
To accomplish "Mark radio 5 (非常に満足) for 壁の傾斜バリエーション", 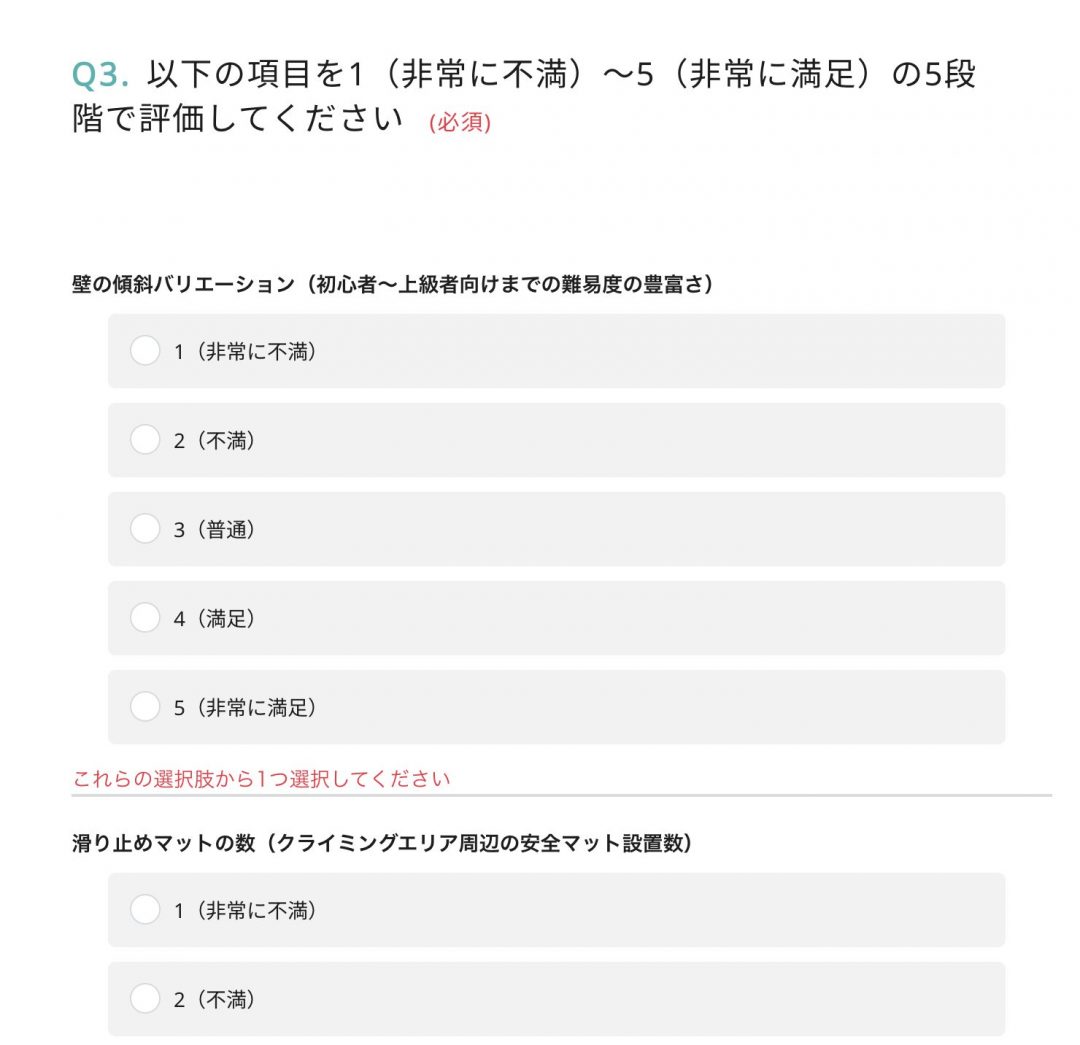I will click(145, 706).
